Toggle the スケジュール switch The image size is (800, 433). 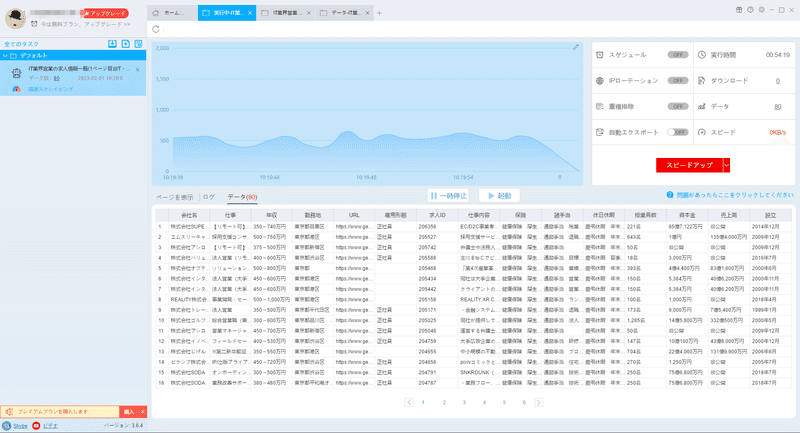click(x=678, y=55)
